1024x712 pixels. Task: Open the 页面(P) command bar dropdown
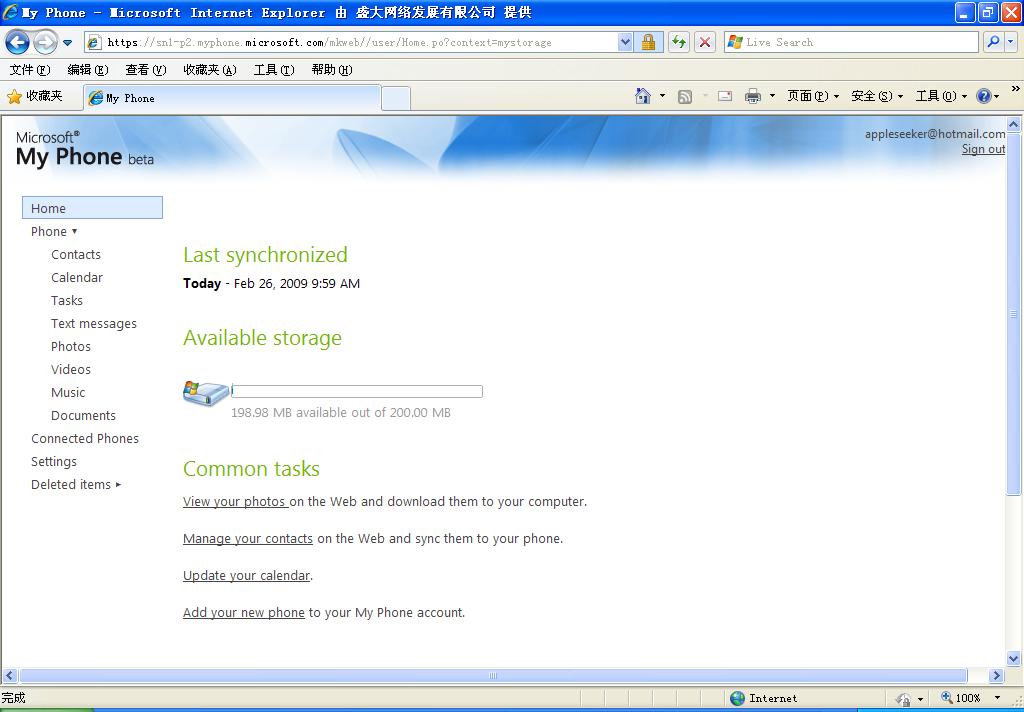(813, 96)
